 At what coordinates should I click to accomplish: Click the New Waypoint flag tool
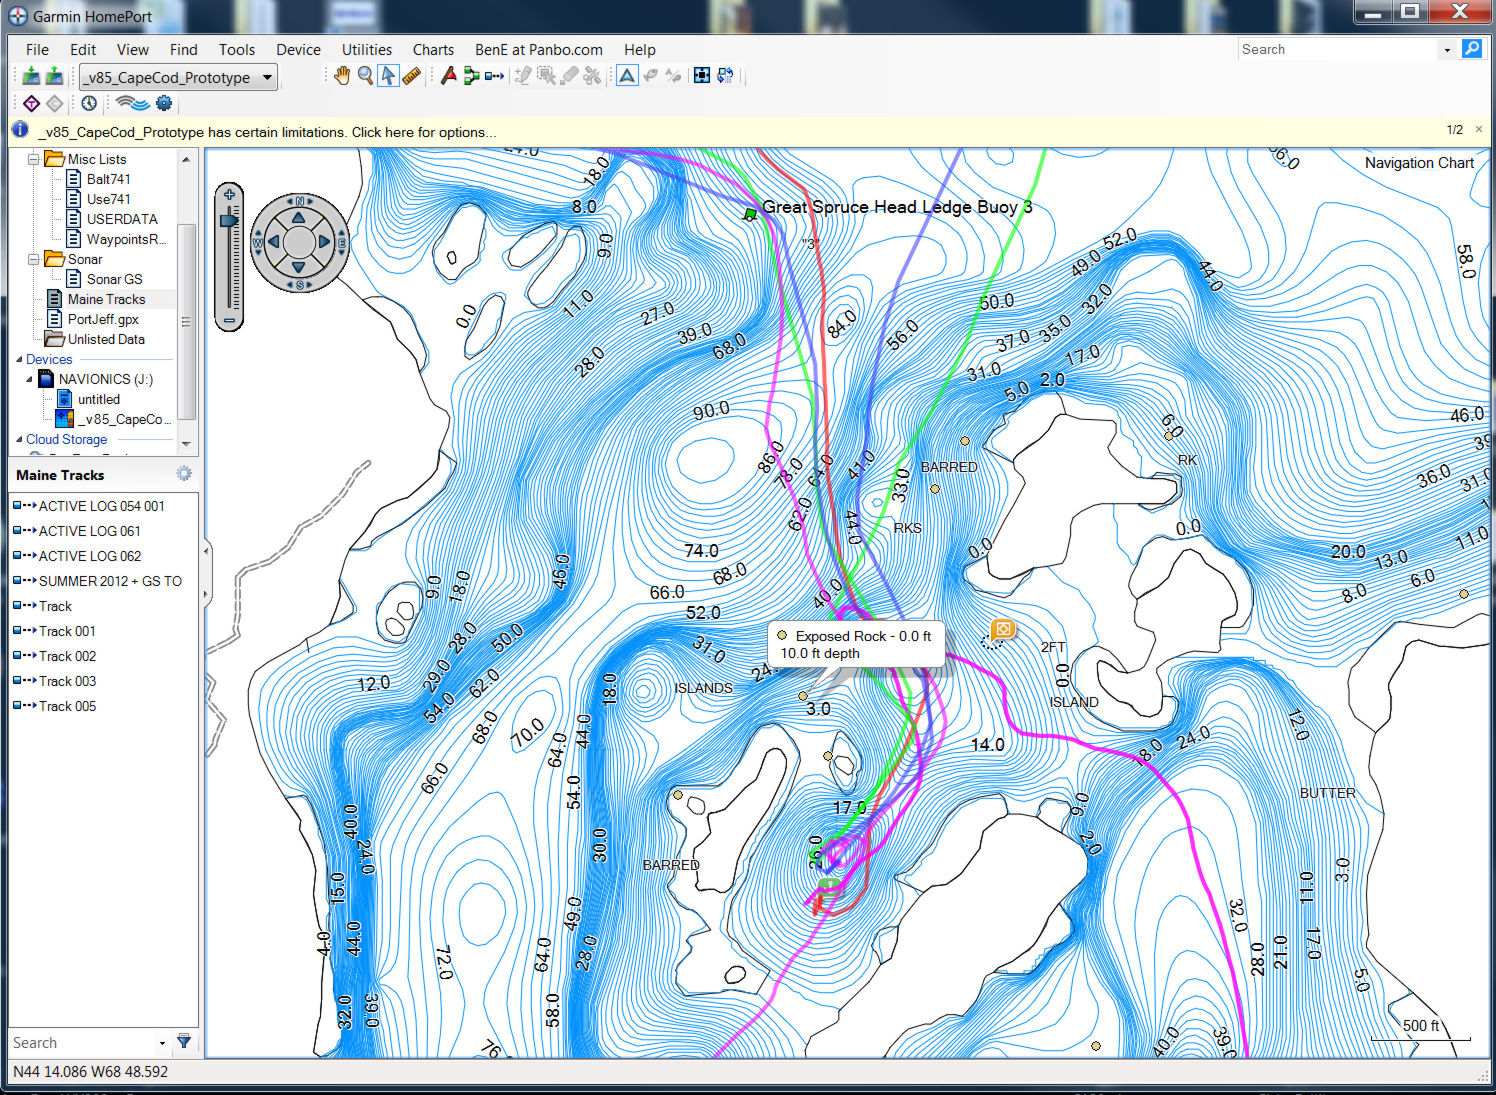point(448,76)
